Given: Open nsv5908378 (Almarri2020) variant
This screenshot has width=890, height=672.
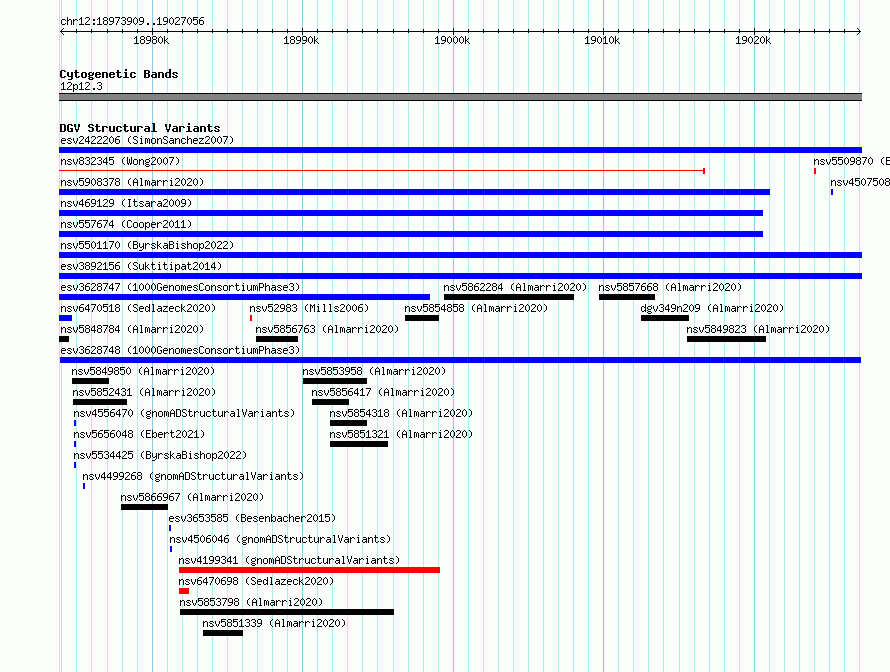Looking at the screenshot, I should [x=132, y=182].
